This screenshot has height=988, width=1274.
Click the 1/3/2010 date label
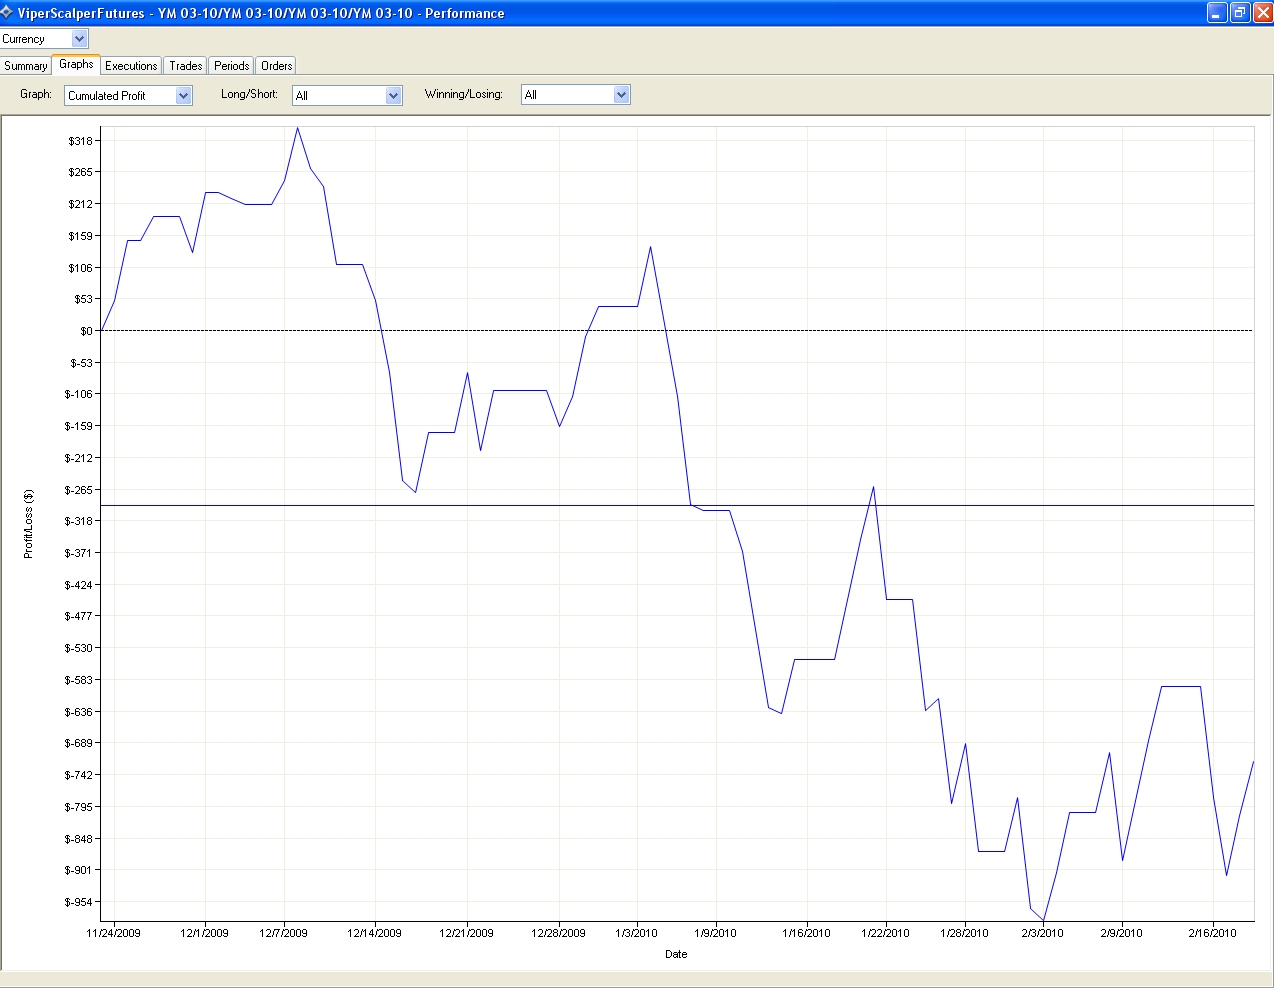(636, 933)
